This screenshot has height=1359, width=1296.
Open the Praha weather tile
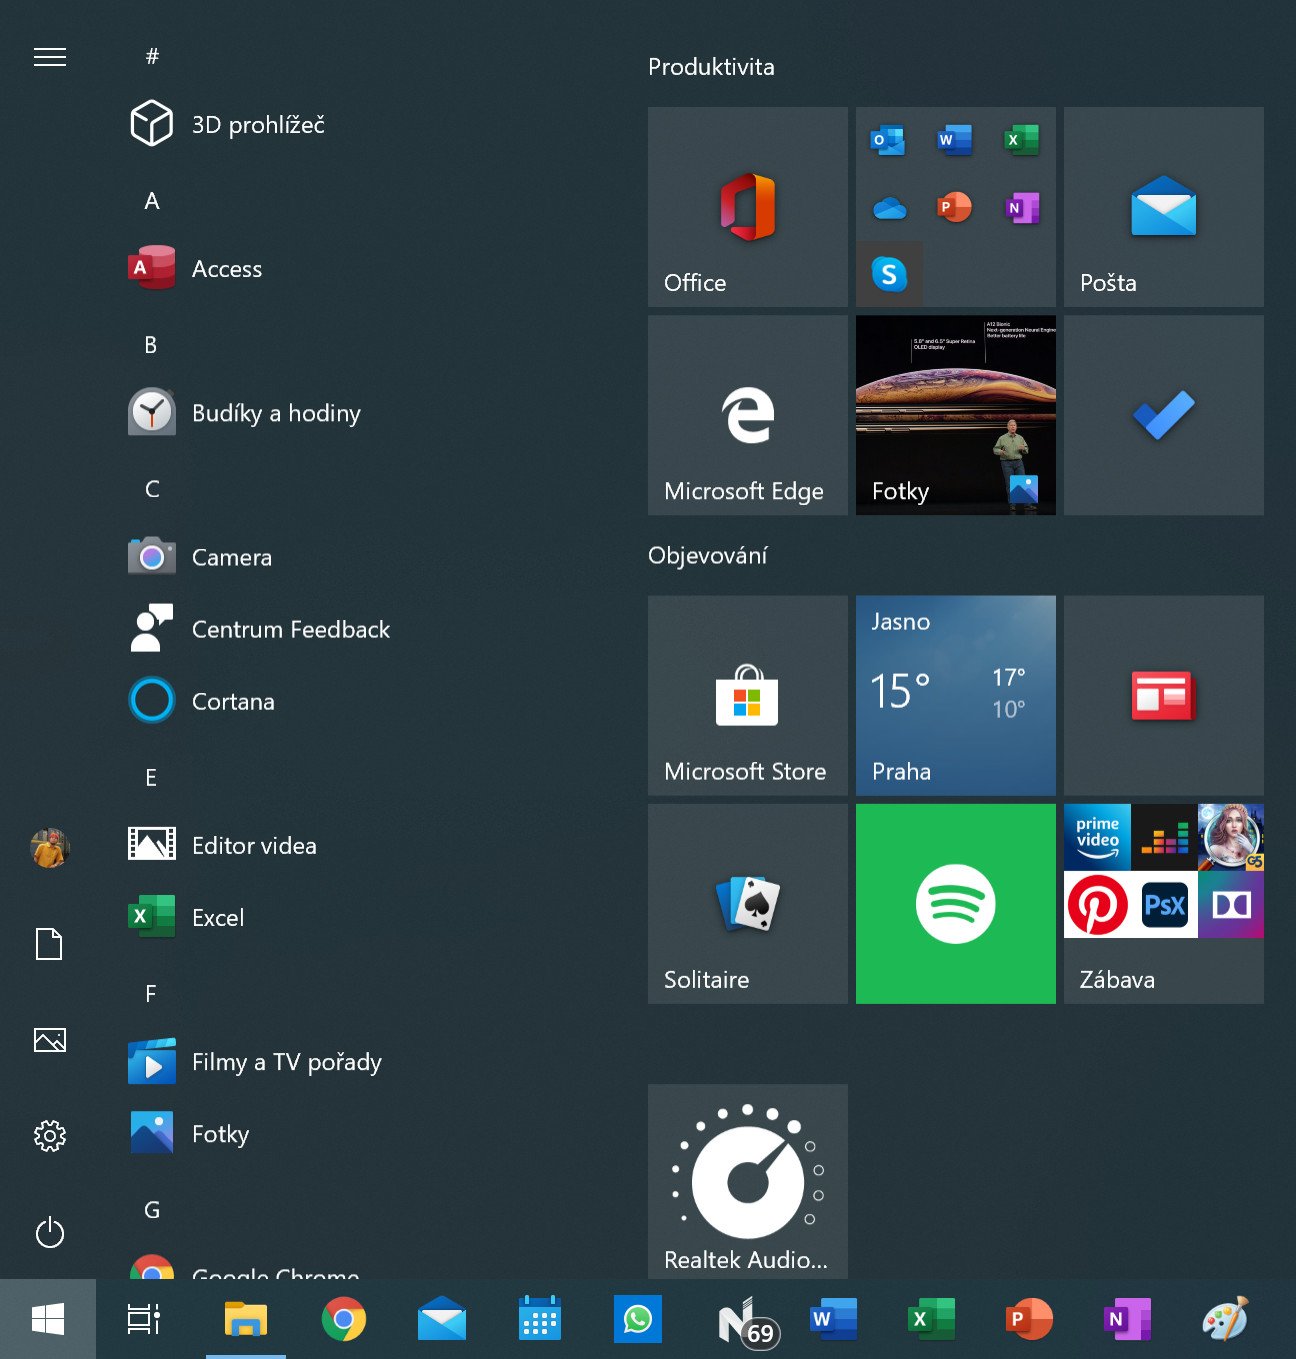tap(955, 695)
